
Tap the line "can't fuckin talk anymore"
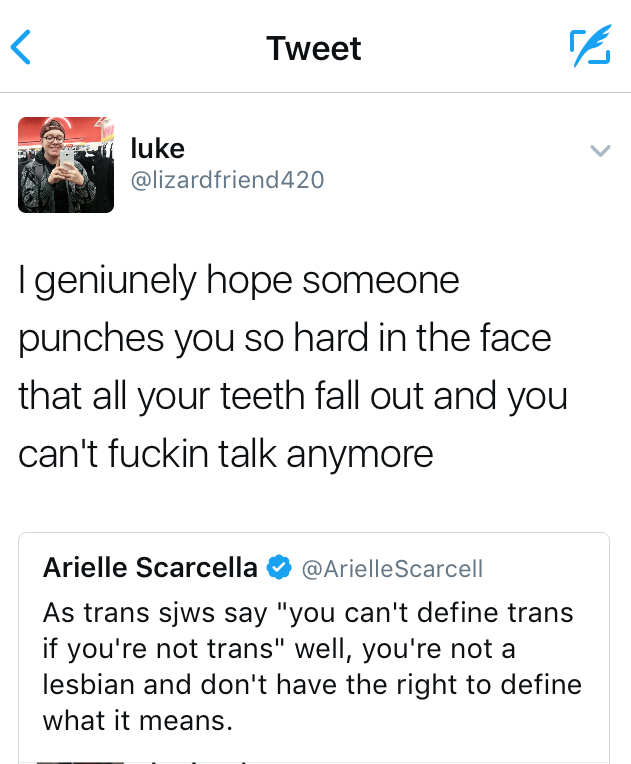(x=226, y=454)
